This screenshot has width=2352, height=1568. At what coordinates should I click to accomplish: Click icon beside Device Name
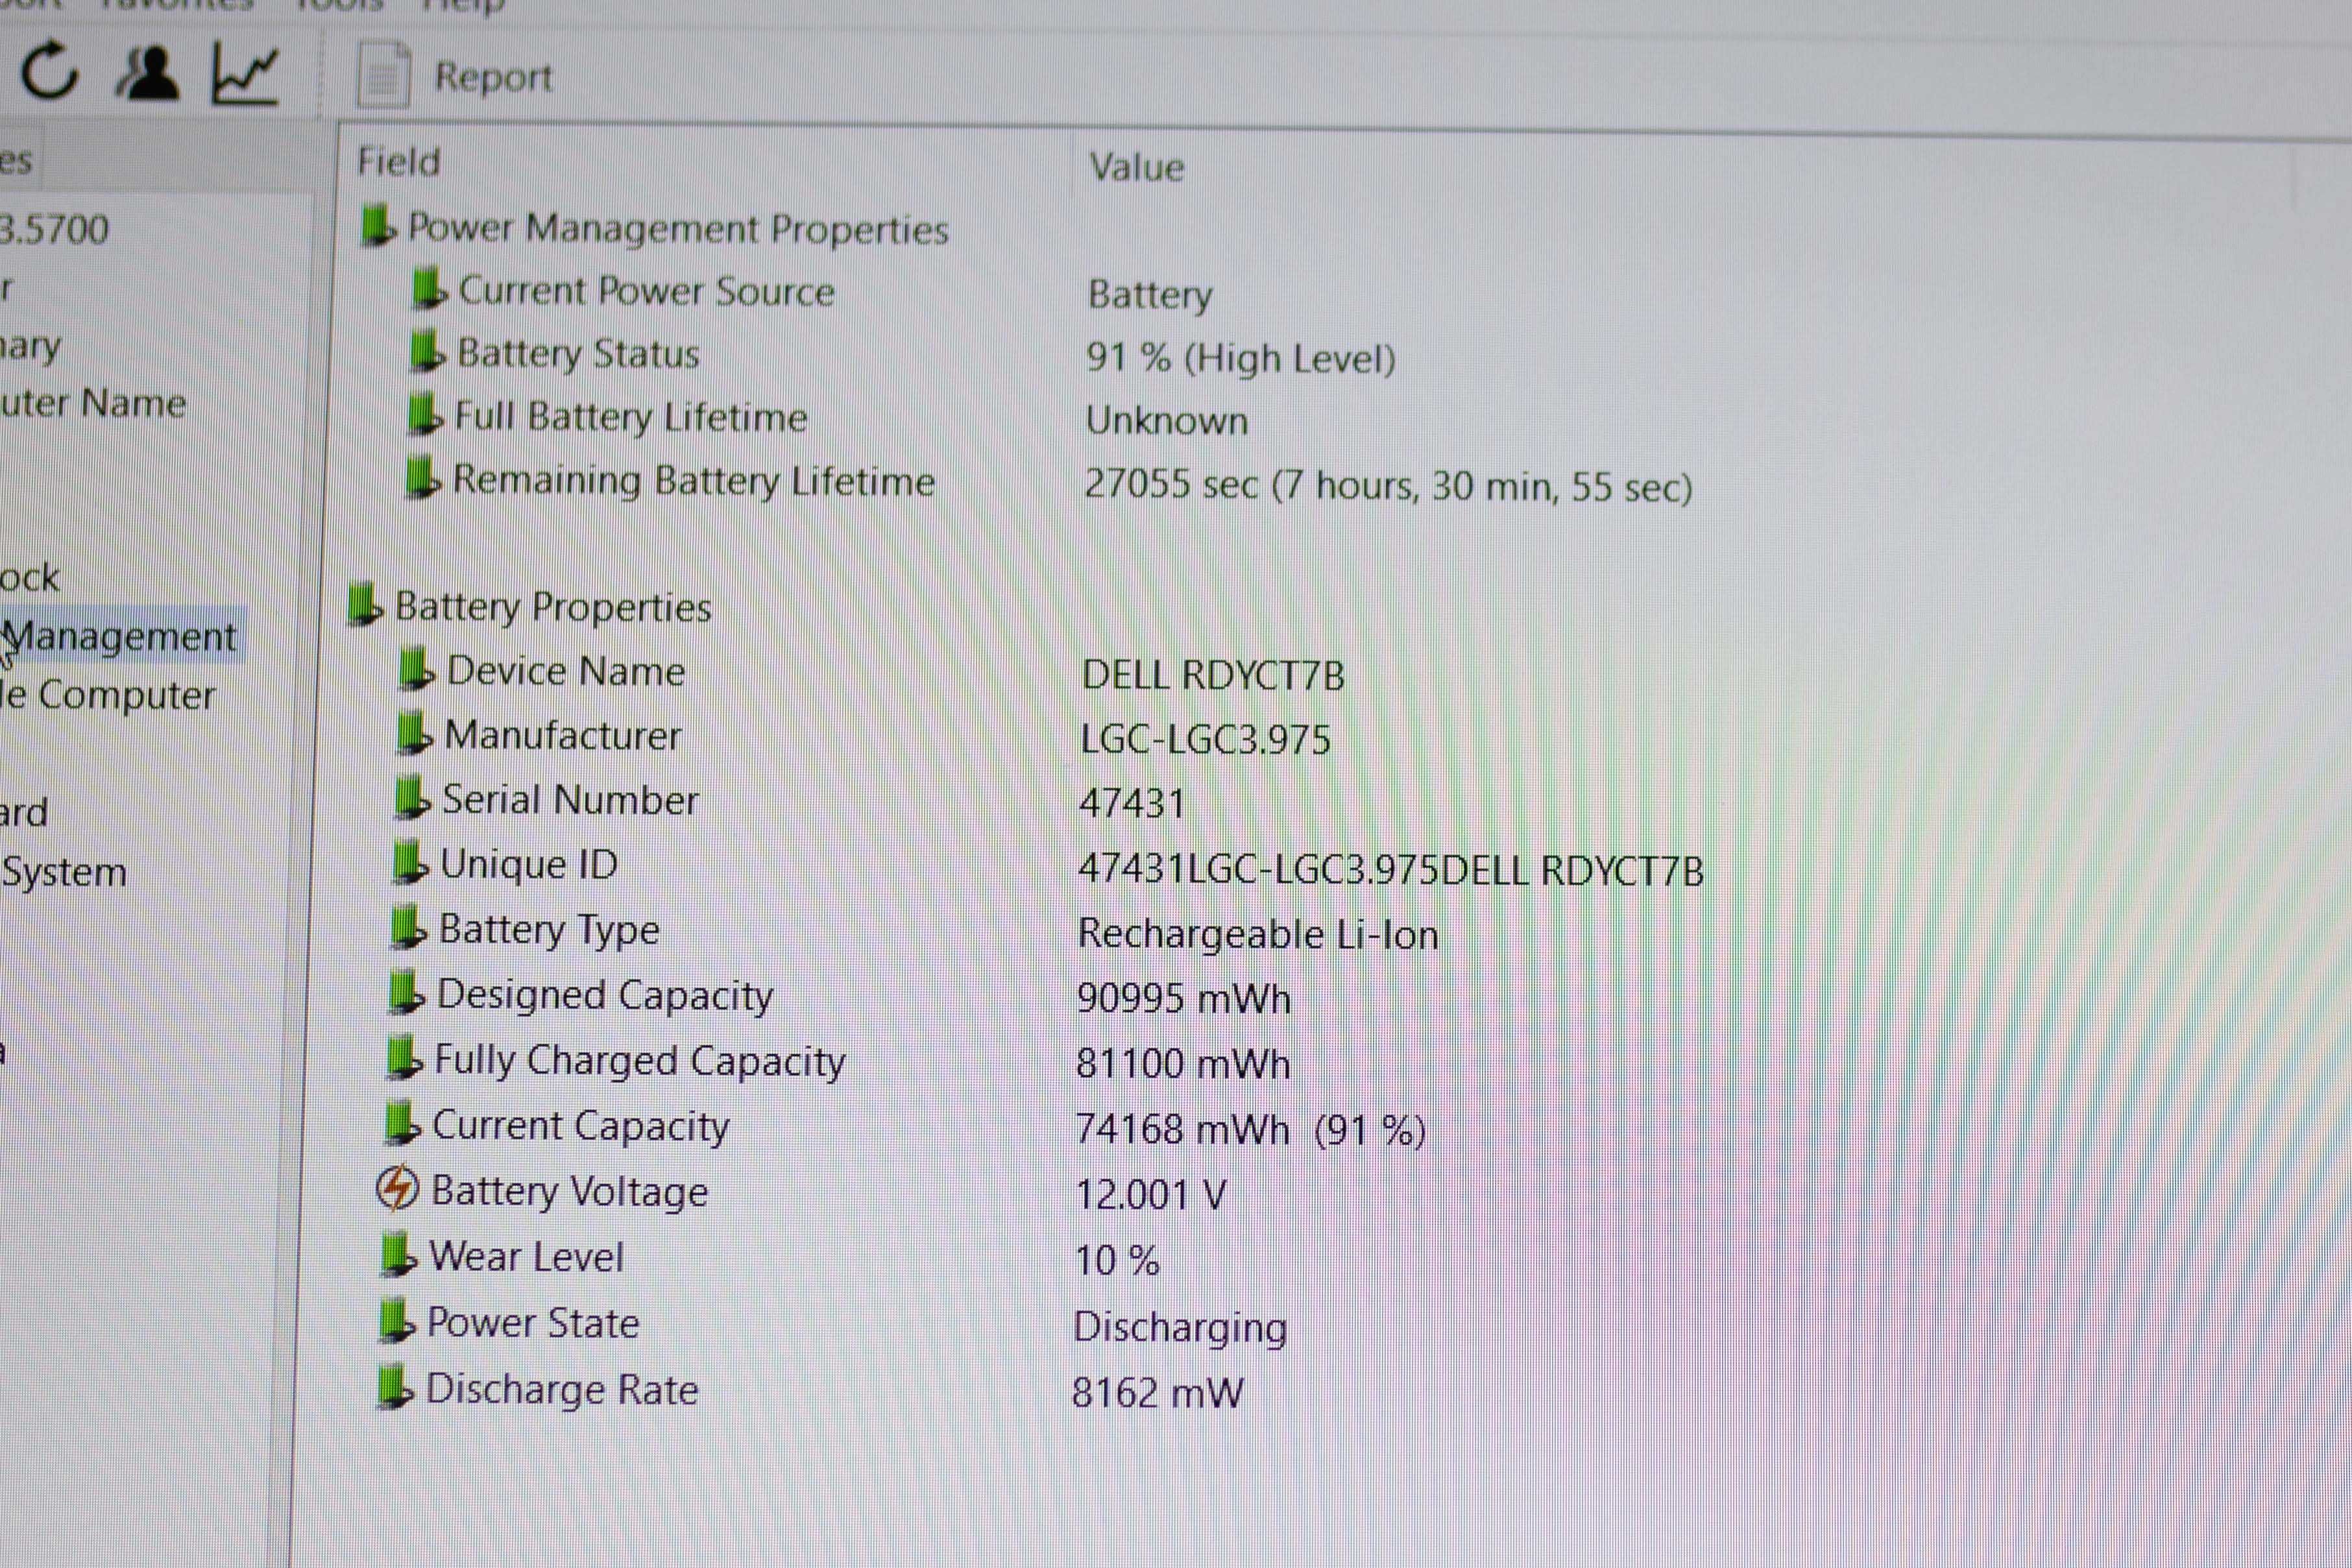(416, 669)
